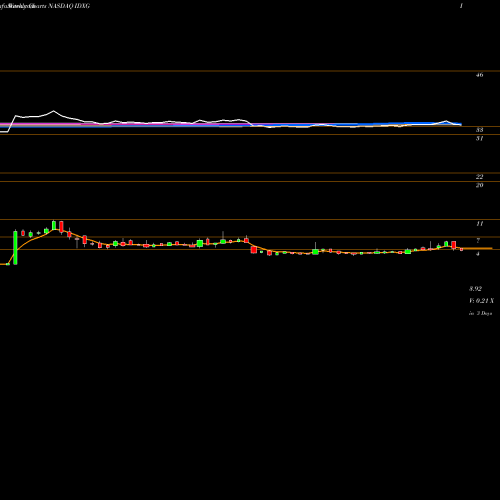Select the 4 price axis label
This screenshot has height=500, width=500.
tap(478, 254)
